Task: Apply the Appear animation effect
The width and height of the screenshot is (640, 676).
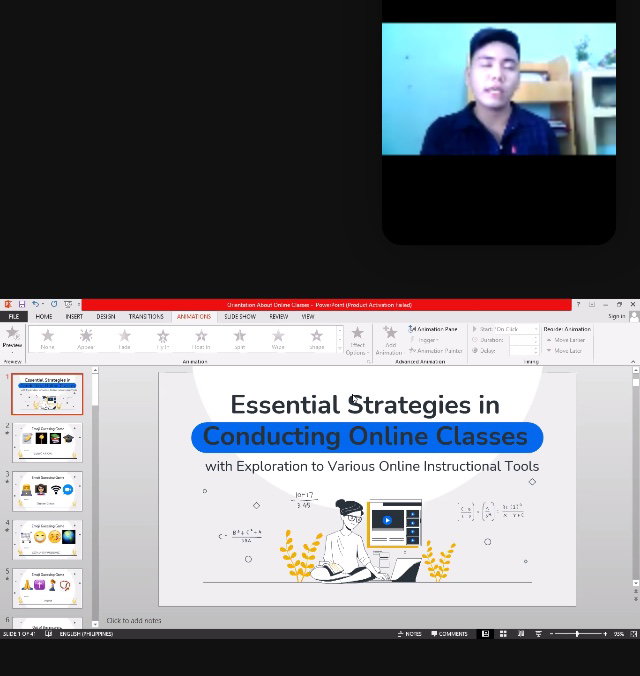Action: point(85,339)
